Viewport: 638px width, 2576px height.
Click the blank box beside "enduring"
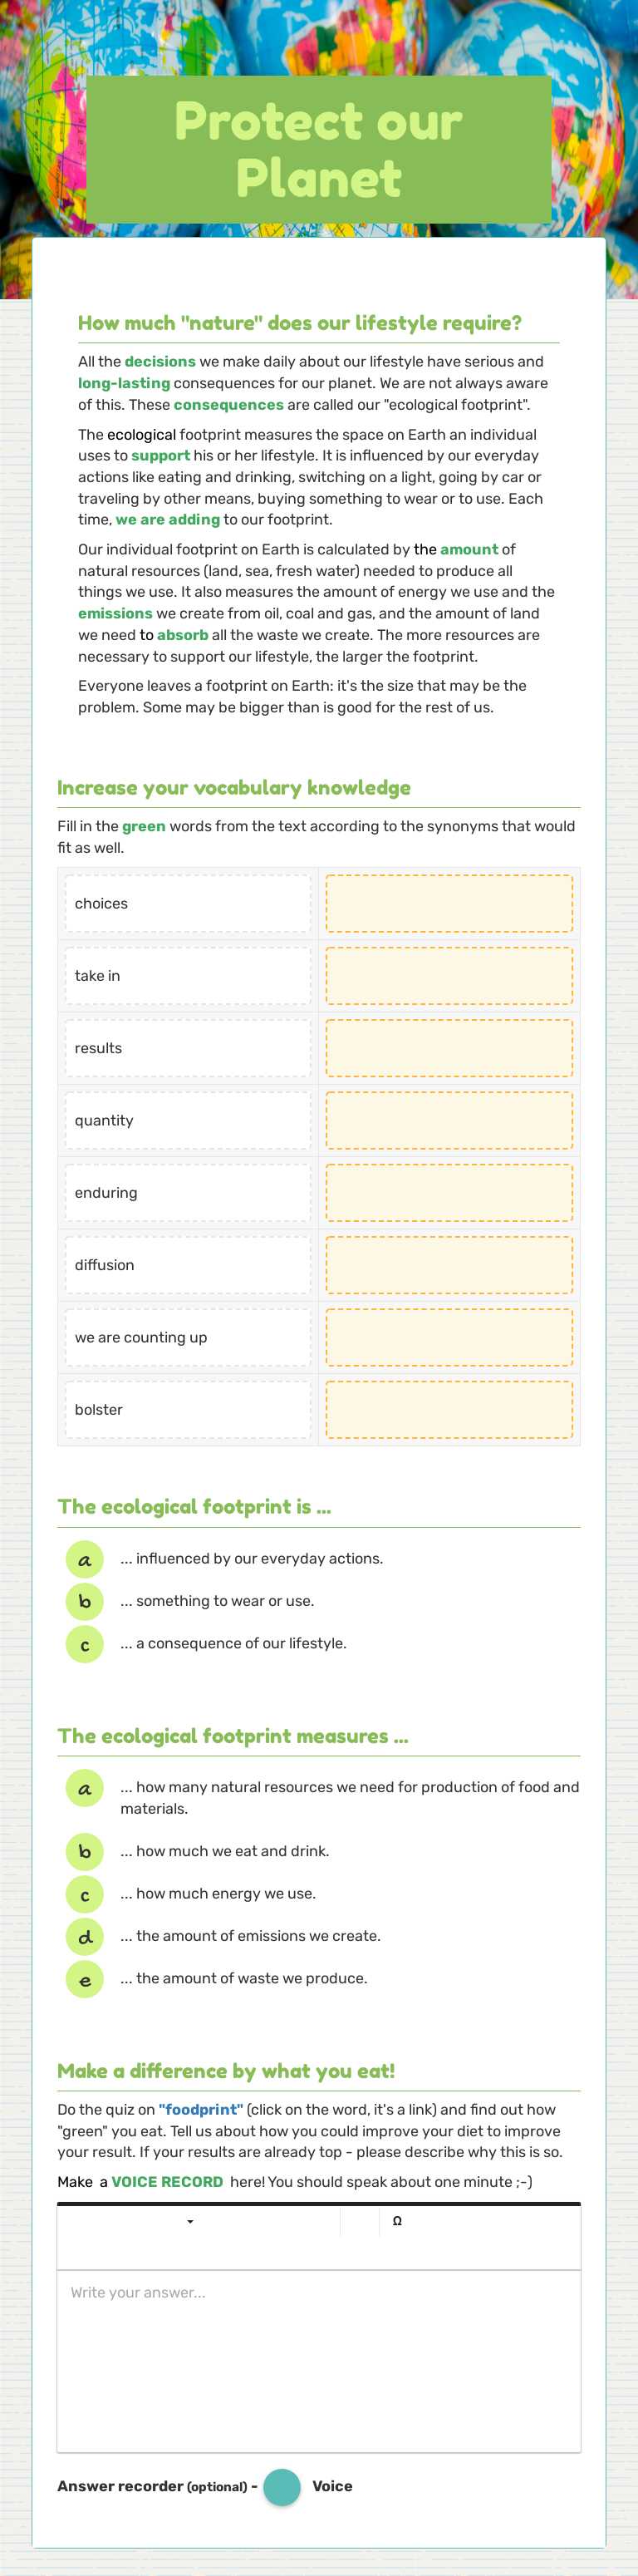(x=448, y=1192)
